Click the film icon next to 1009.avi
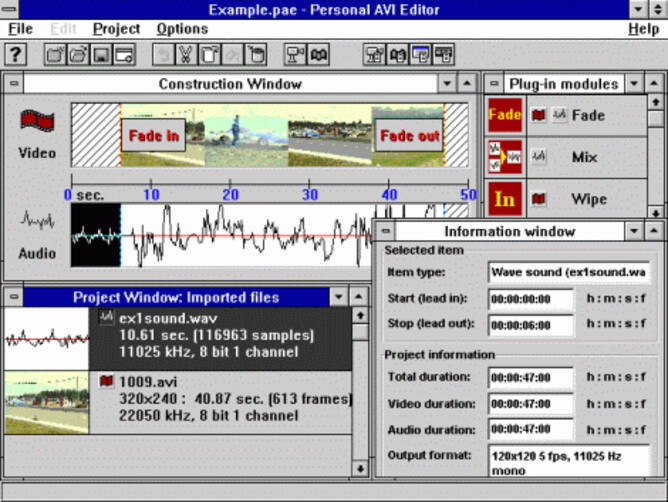The height and width of the screenshot is (502, 668). pos(106,381)
